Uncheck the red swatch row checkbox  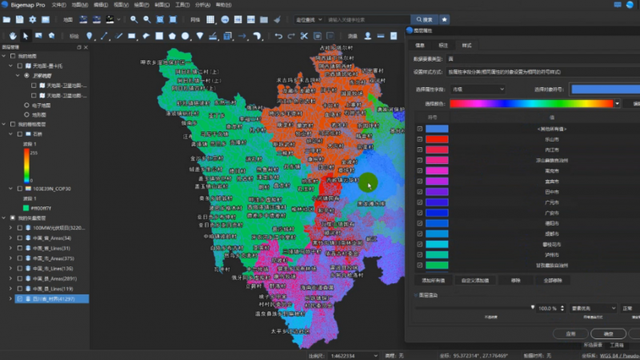(x=420, y=139)
